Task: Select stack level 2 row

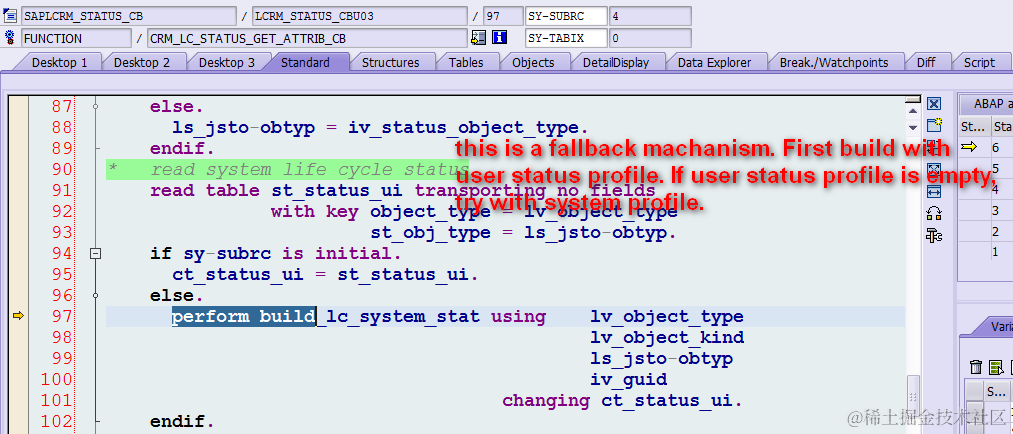Action: (x=985, y=231)
